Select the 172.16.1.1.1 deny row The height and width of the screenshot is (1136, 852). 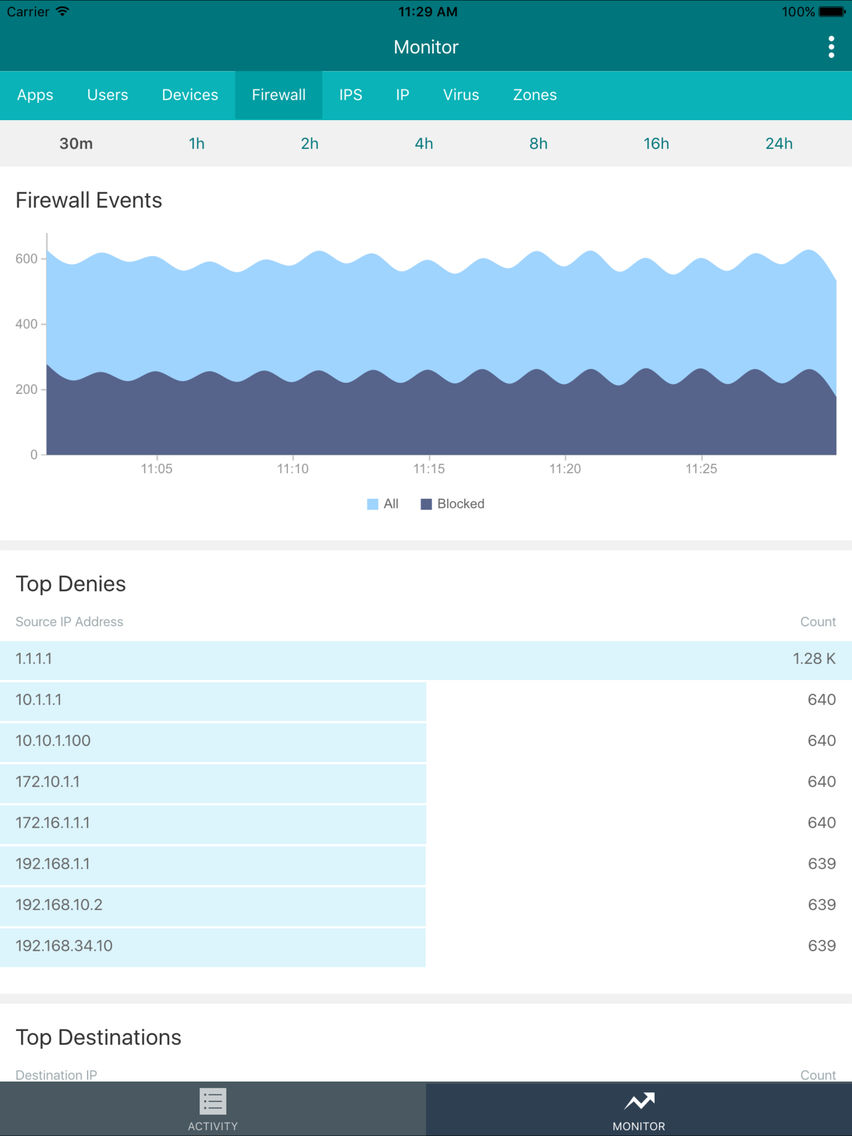click(426, 824)
